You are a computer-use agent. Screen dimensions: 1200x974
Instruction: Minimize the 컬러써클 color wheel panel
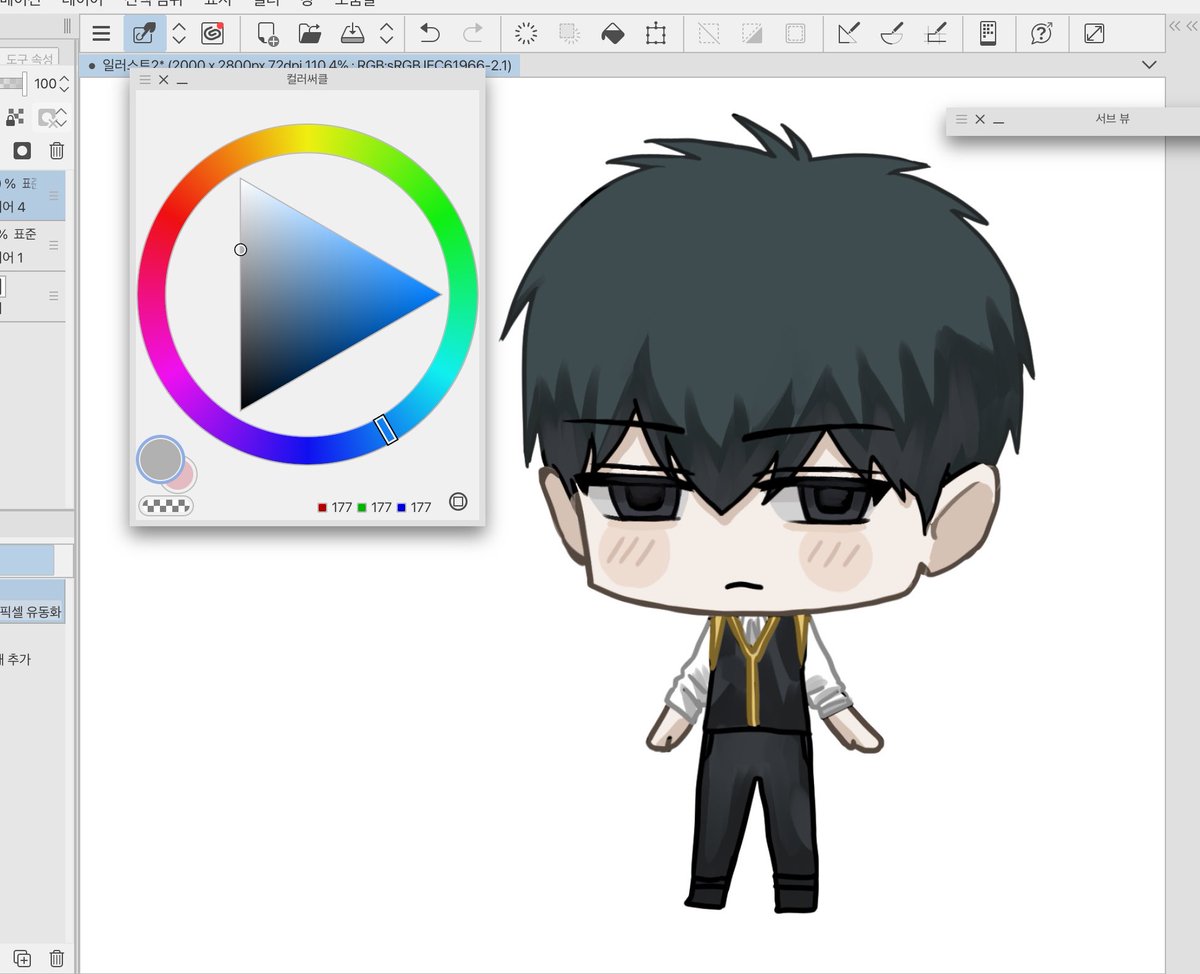click(182, 82)
